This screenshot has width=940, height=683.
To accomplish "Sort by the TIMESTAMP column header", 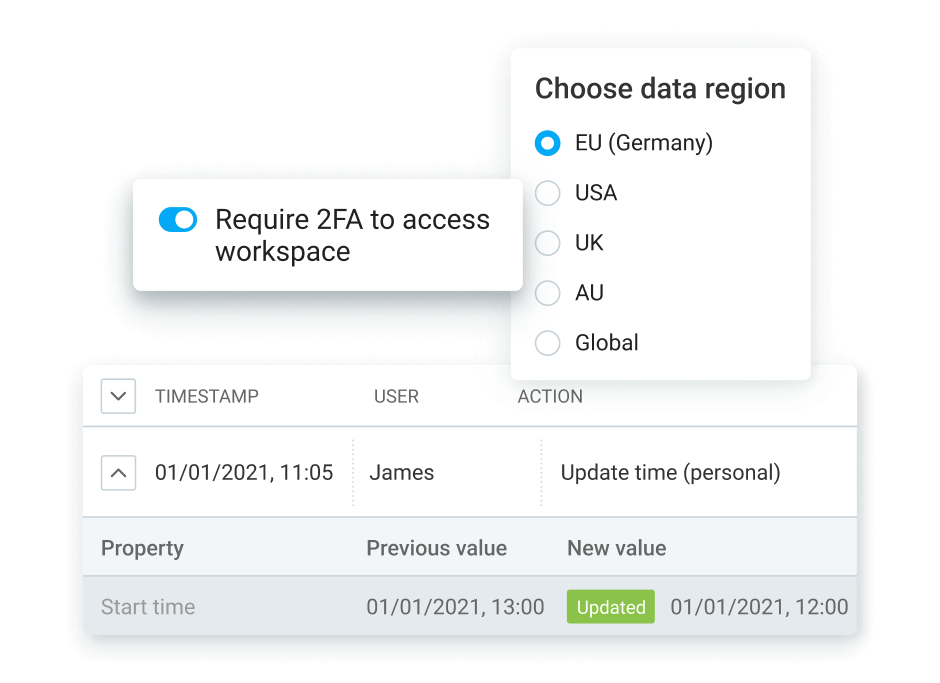I will tap(206, 397).
